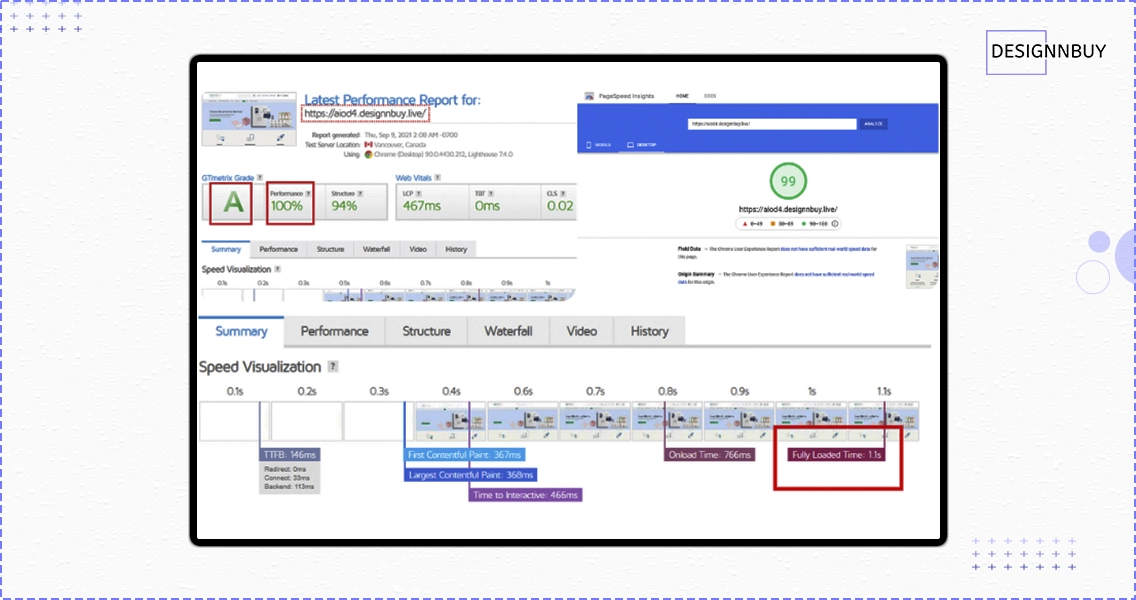The image size is (1136, 600).
Task: Click the Largest Contentful Paint: 368ms marker
Action: (x=470, y=475)
